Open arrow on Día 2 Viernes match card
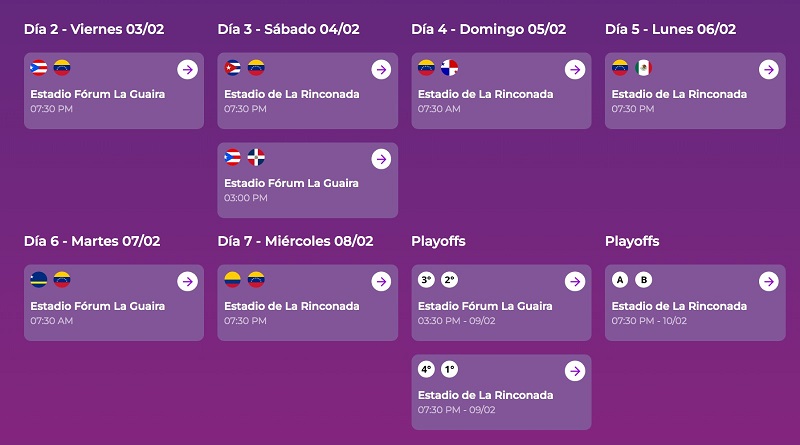Viewport: 800px width, 445px height. pos(187,69)
